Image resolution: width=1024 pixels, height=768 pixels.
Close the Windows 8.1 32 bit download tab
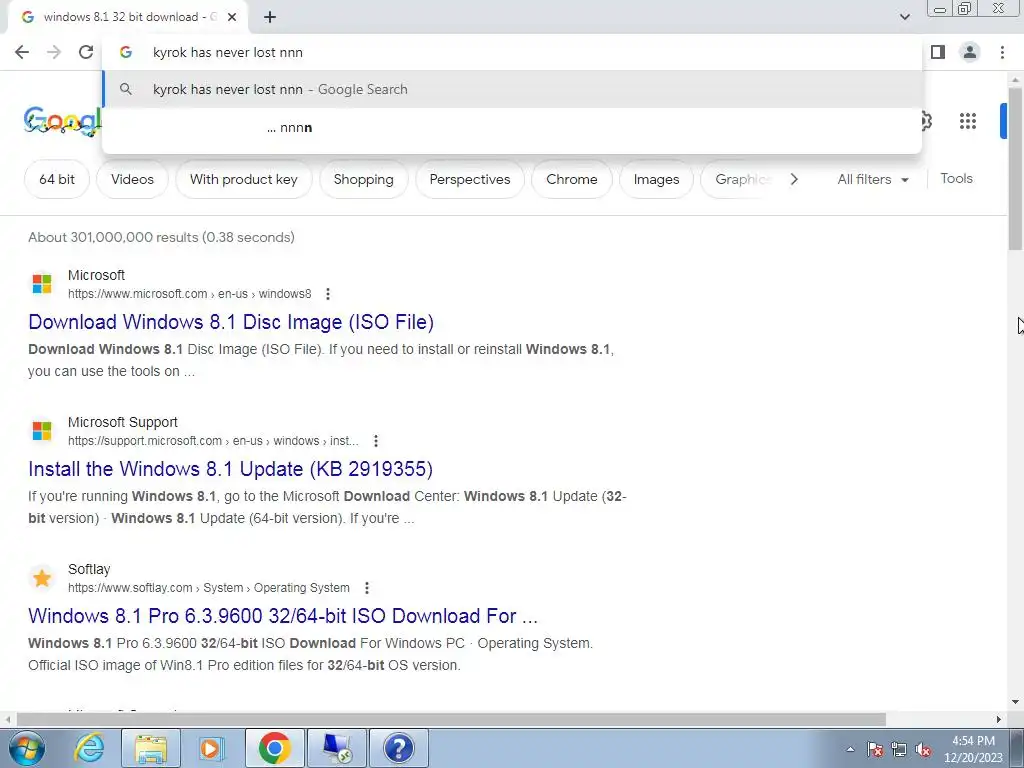232,18
